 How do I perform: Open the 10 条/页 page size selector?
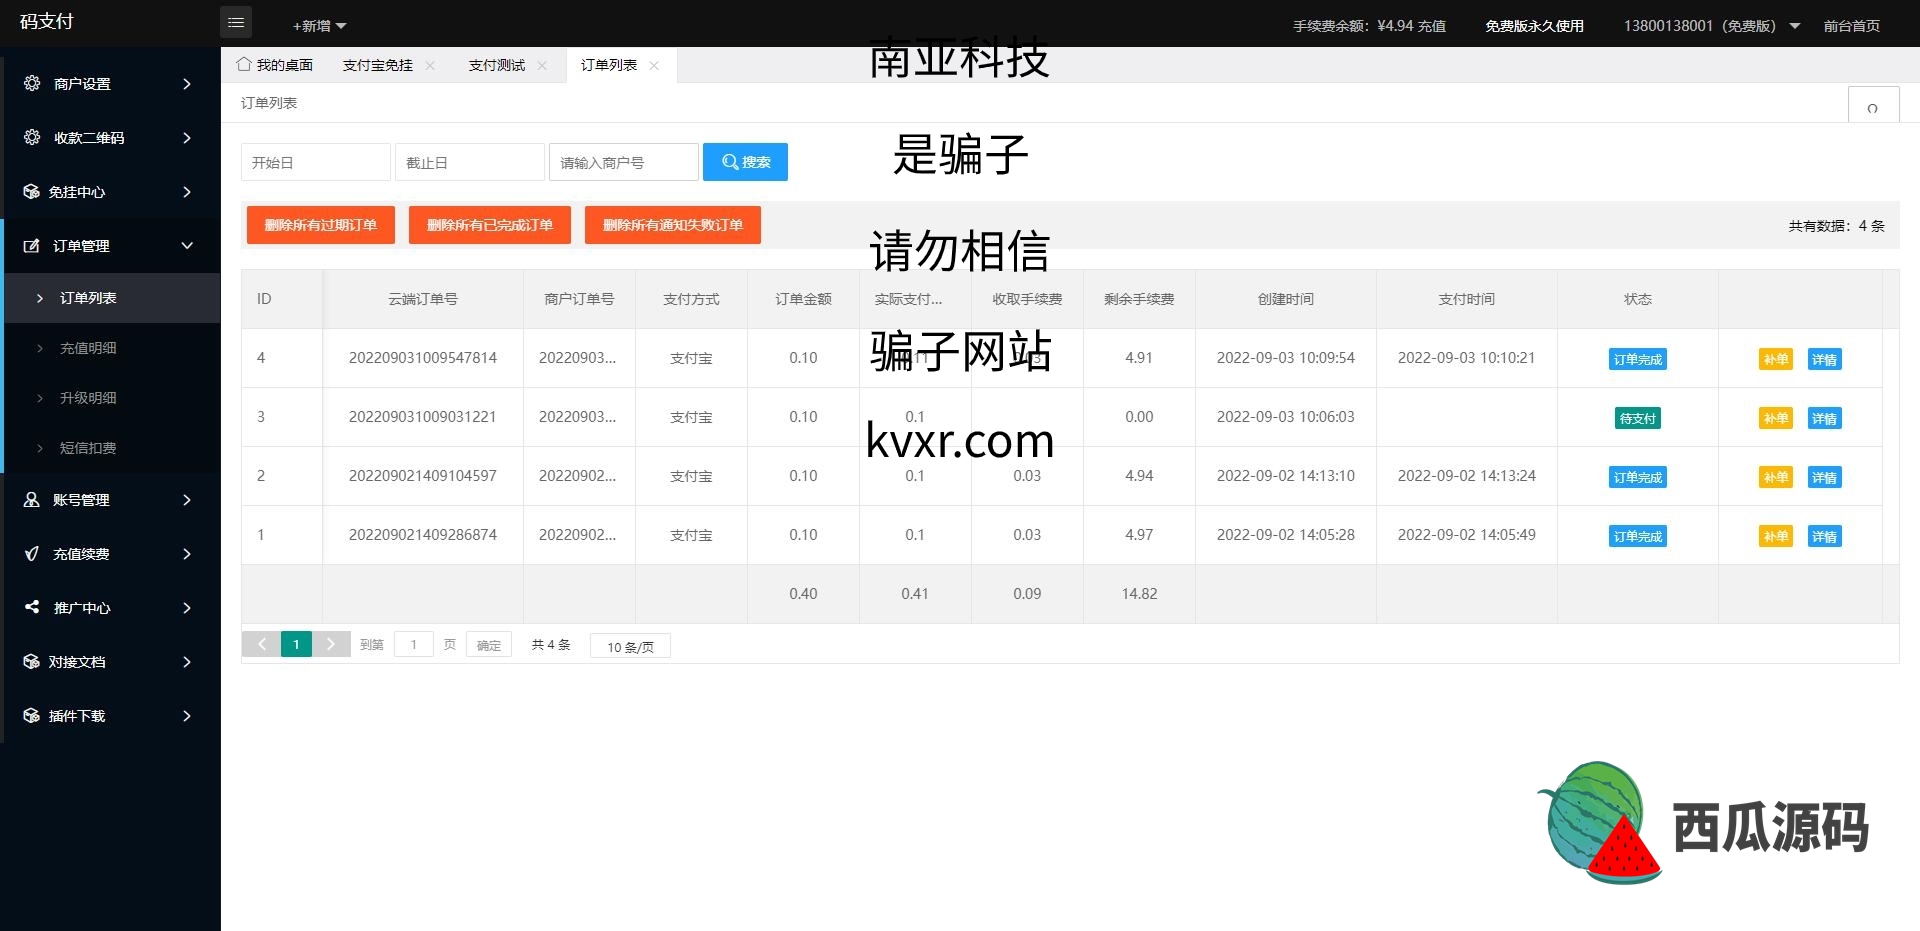coord(630,646)
